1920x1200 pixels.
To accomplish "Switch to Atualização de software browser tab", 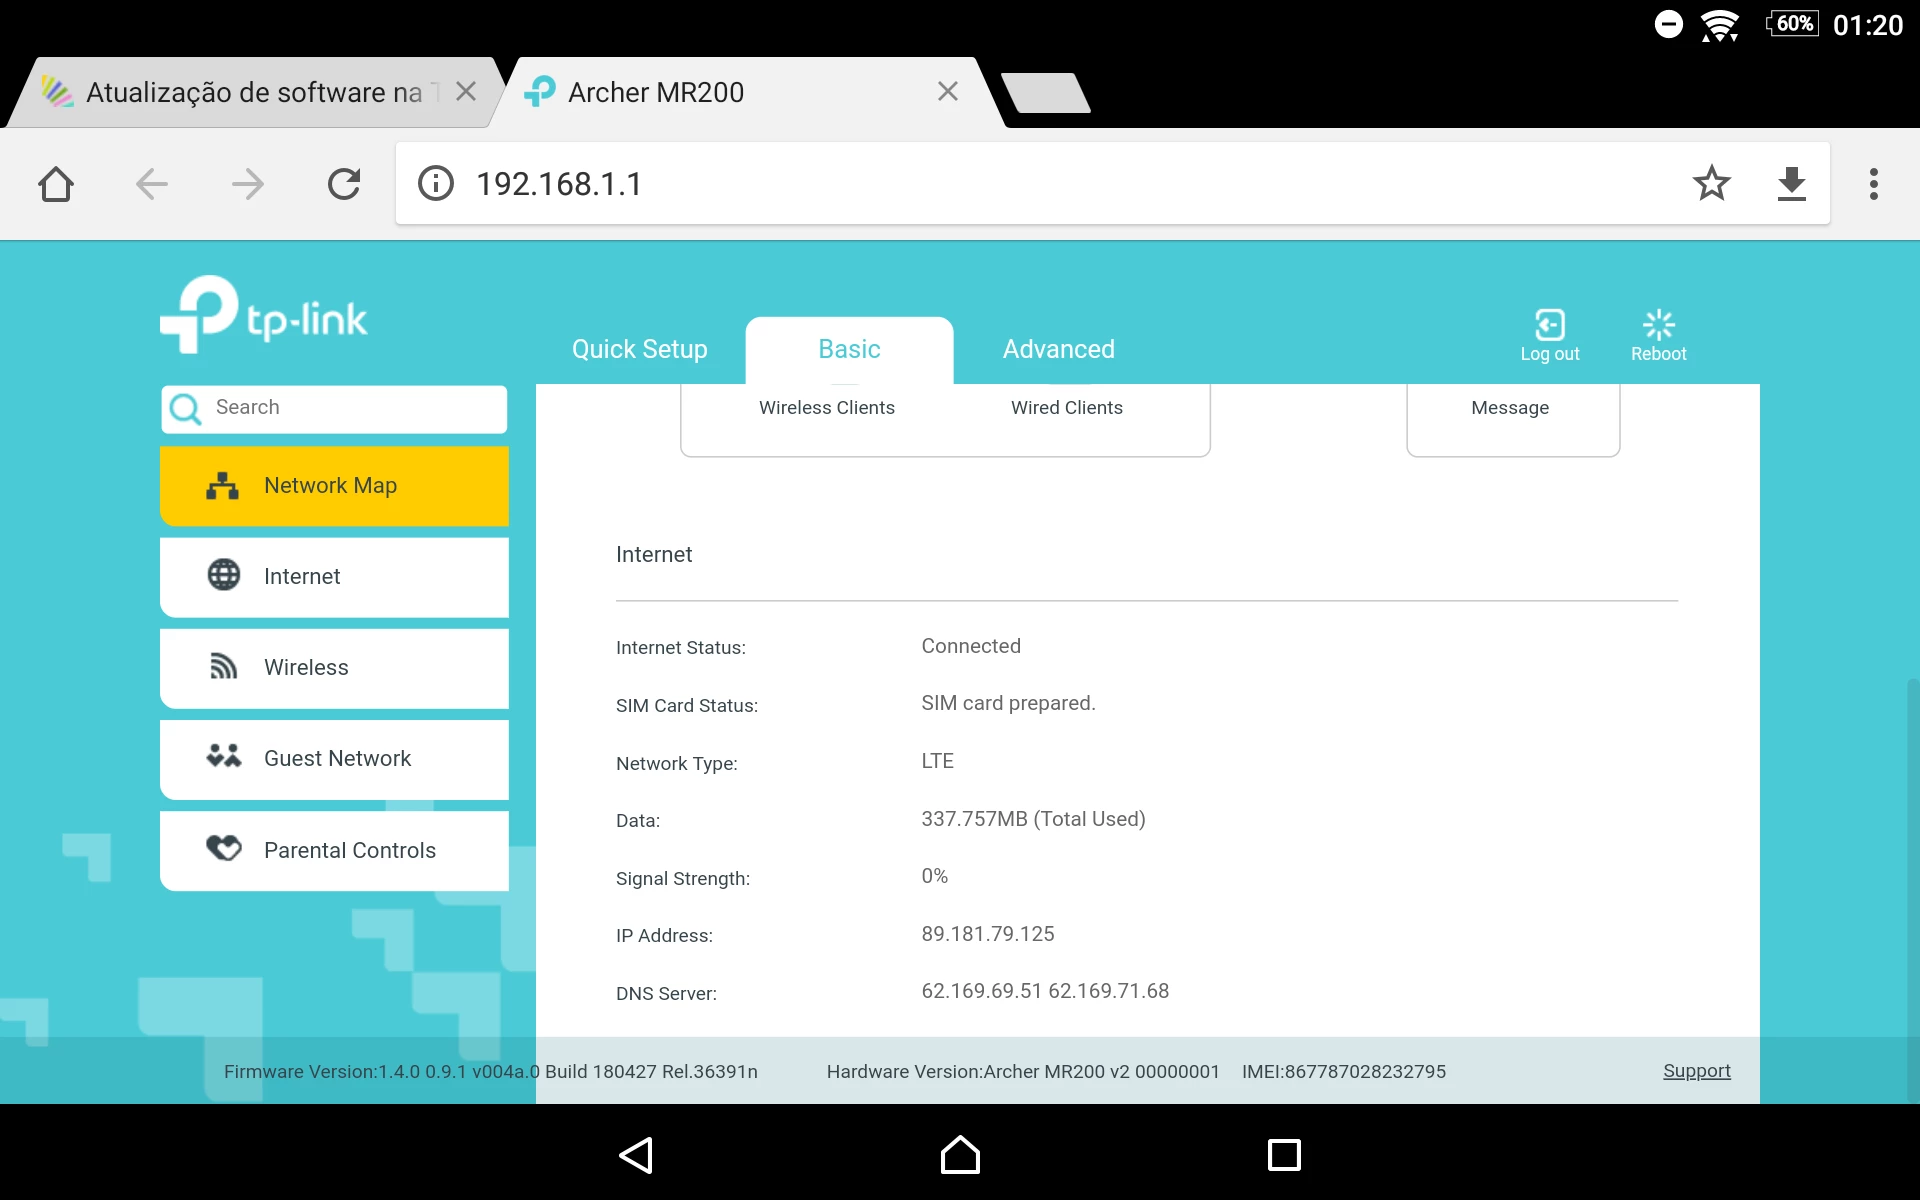I will point(254,93).
